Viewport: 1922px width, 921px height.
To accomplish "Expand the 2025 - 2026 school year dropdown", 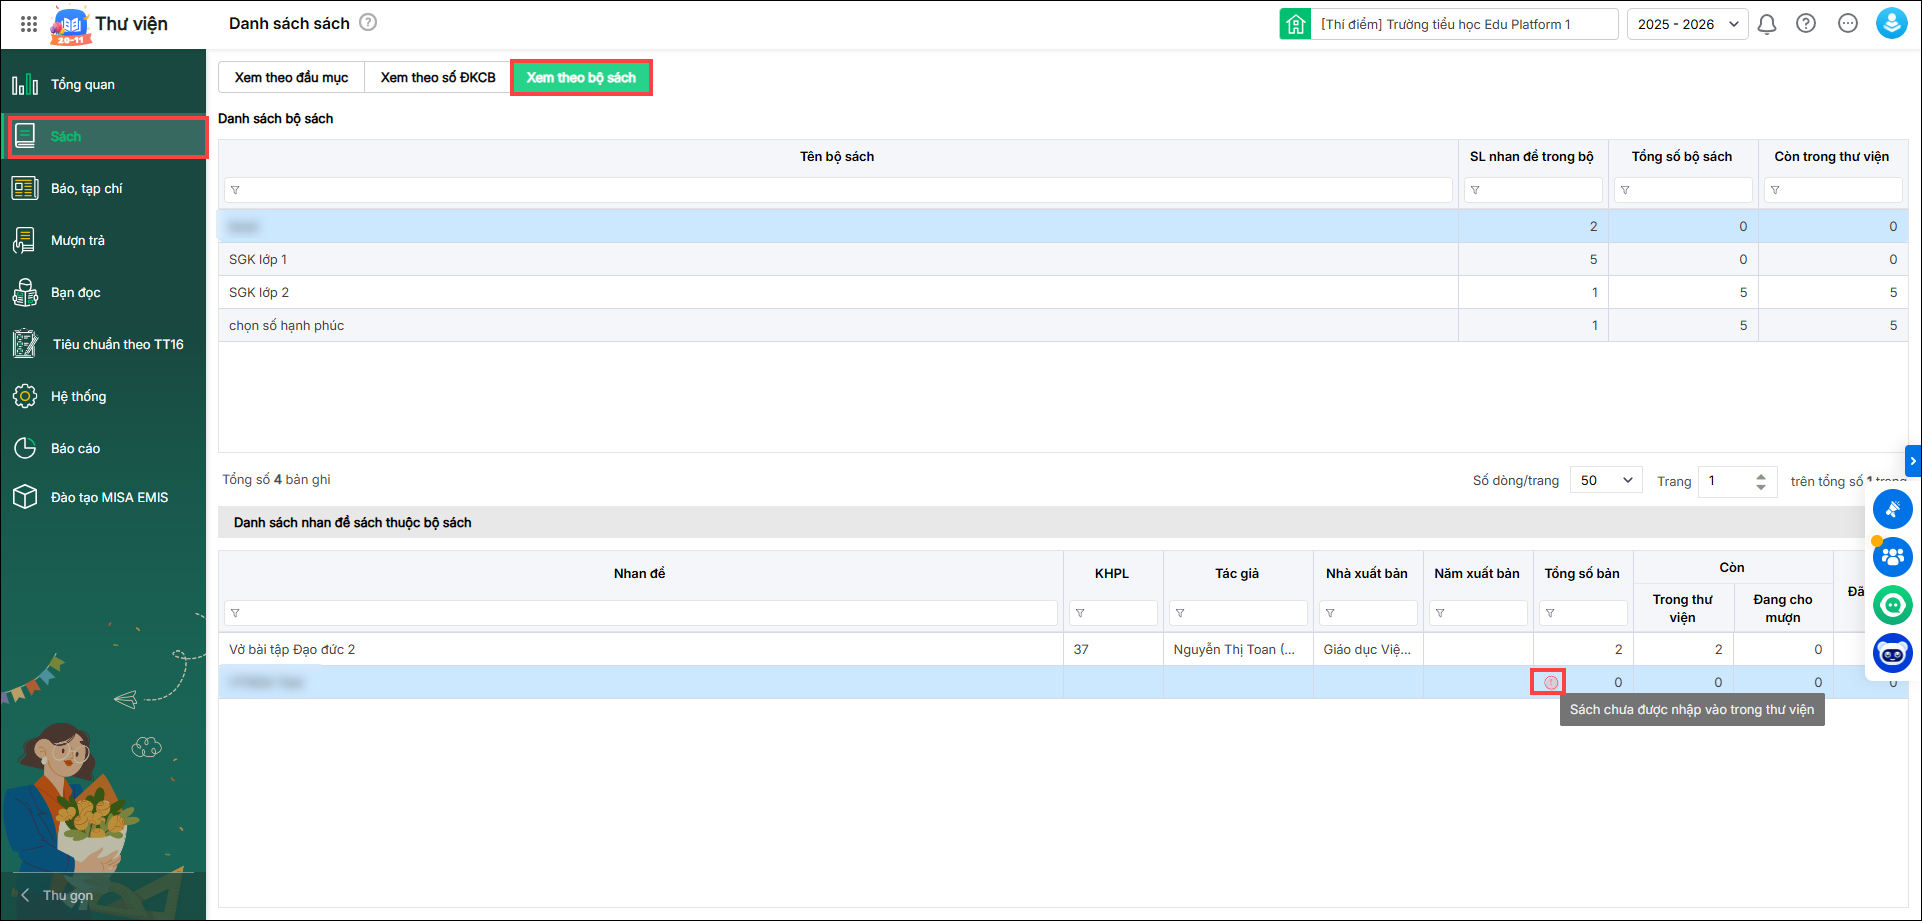I will tap(1688, 24).
